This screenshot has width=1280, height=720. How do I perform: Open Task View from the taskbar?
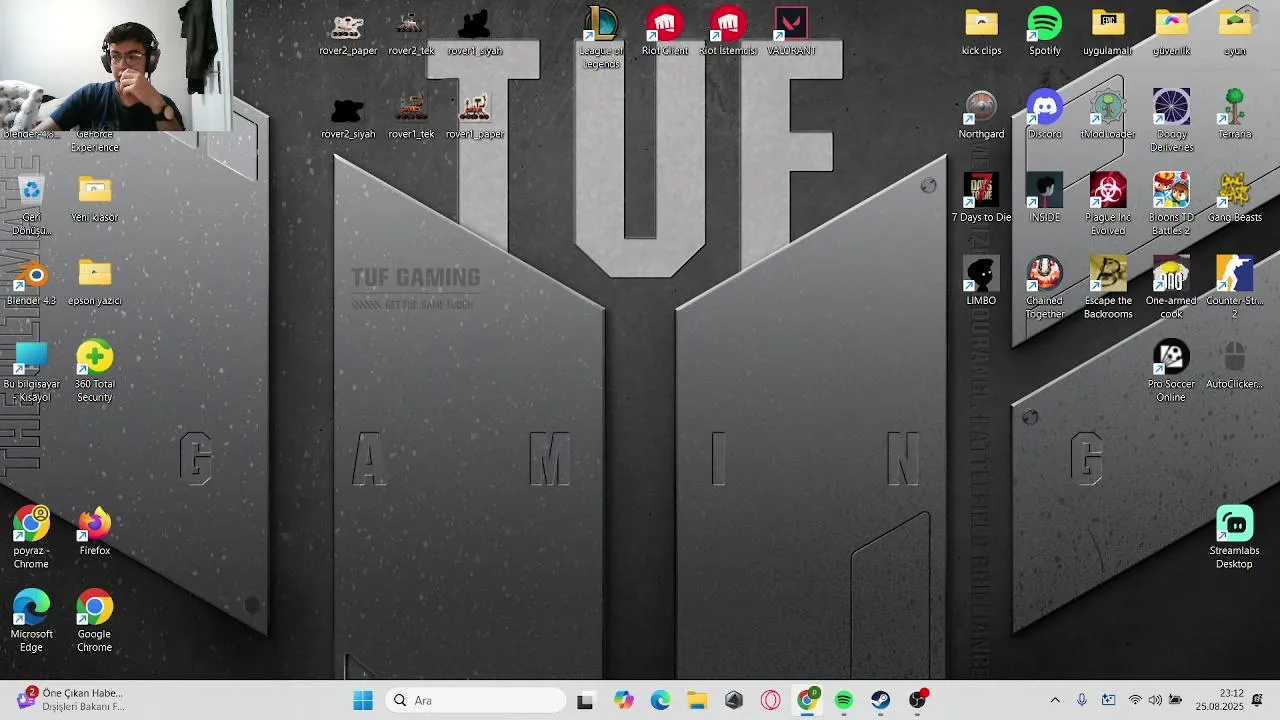click(585, 700)
